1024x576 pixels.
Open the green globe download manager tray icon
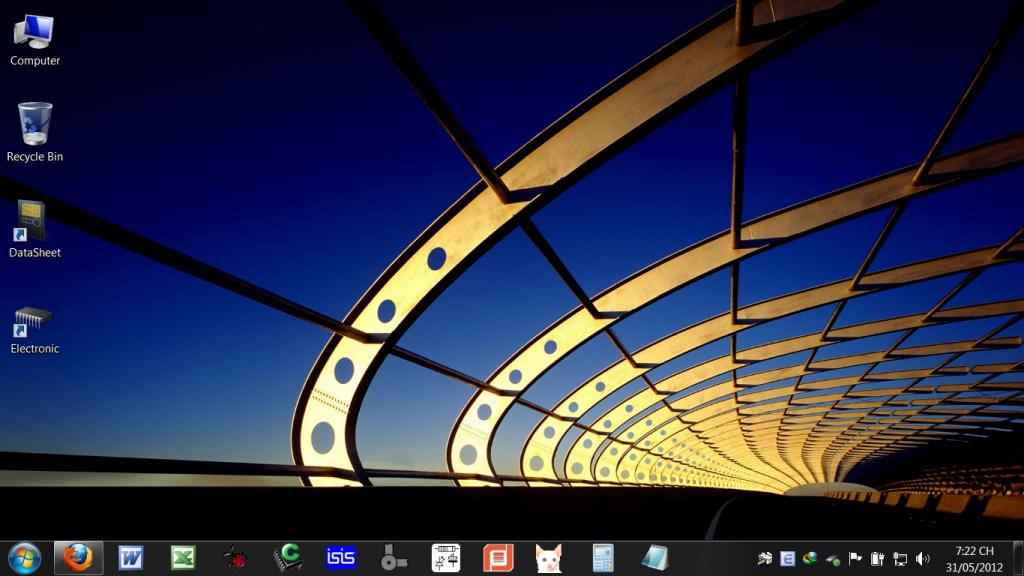[810, 558]
